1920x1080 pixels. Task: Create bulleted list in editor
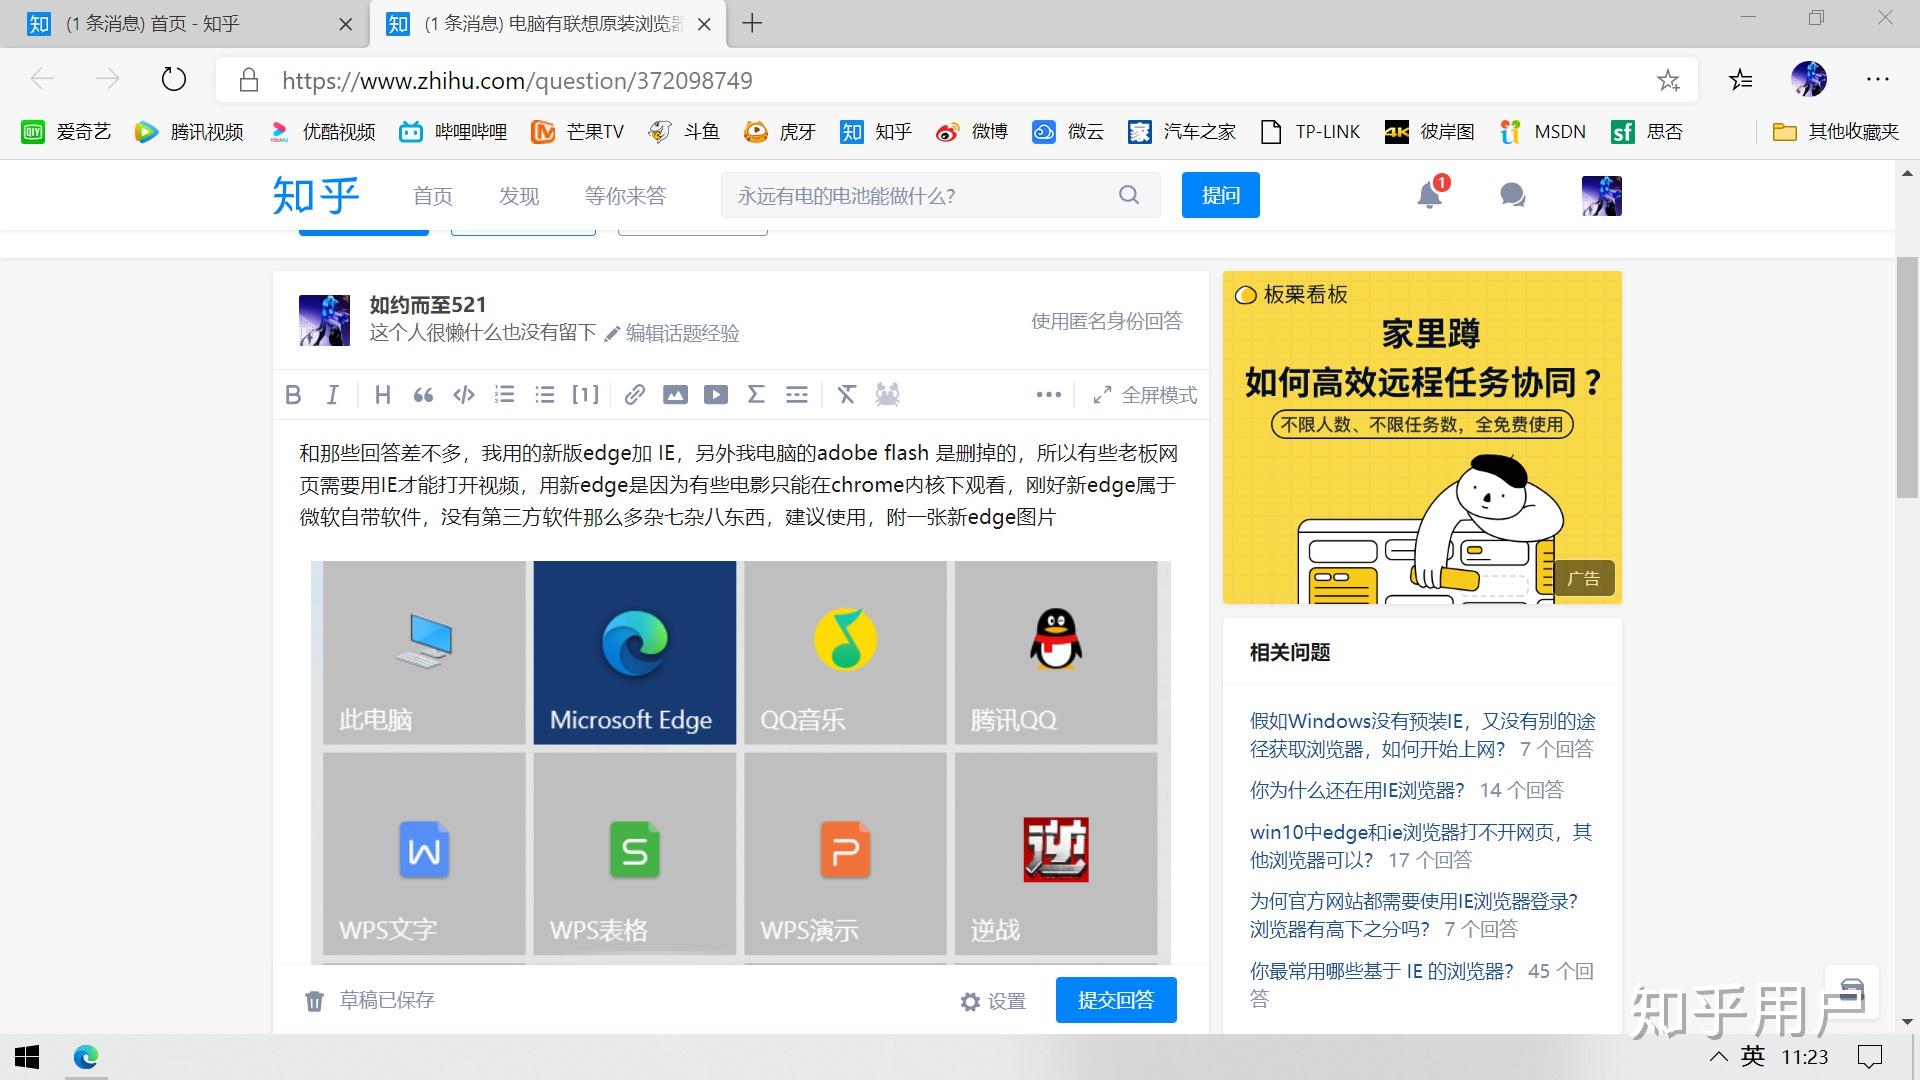545,395
